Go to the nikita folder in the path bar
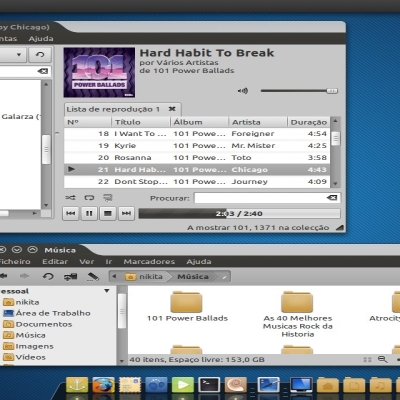The image size is (400, 400). pos(145,277)
